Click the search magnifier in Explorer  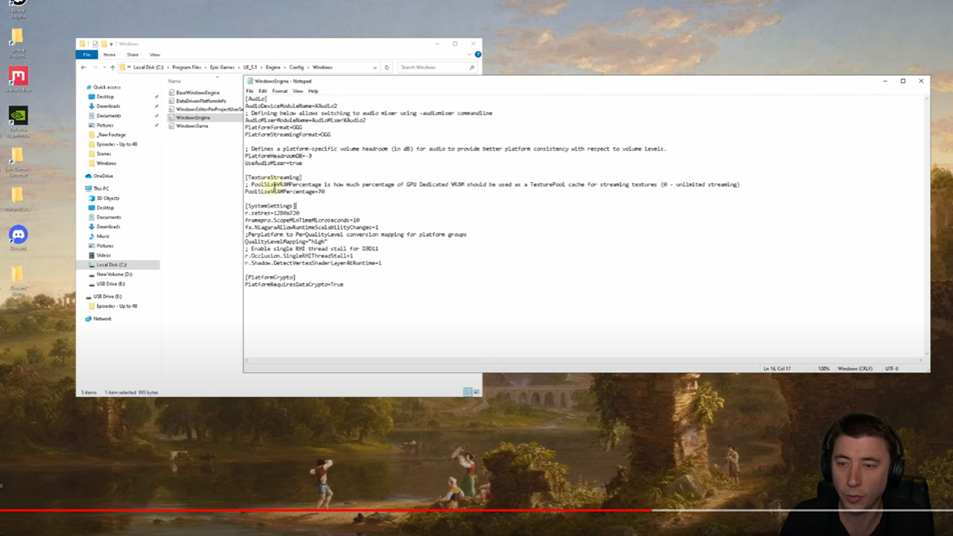click(x=472, y=67)
